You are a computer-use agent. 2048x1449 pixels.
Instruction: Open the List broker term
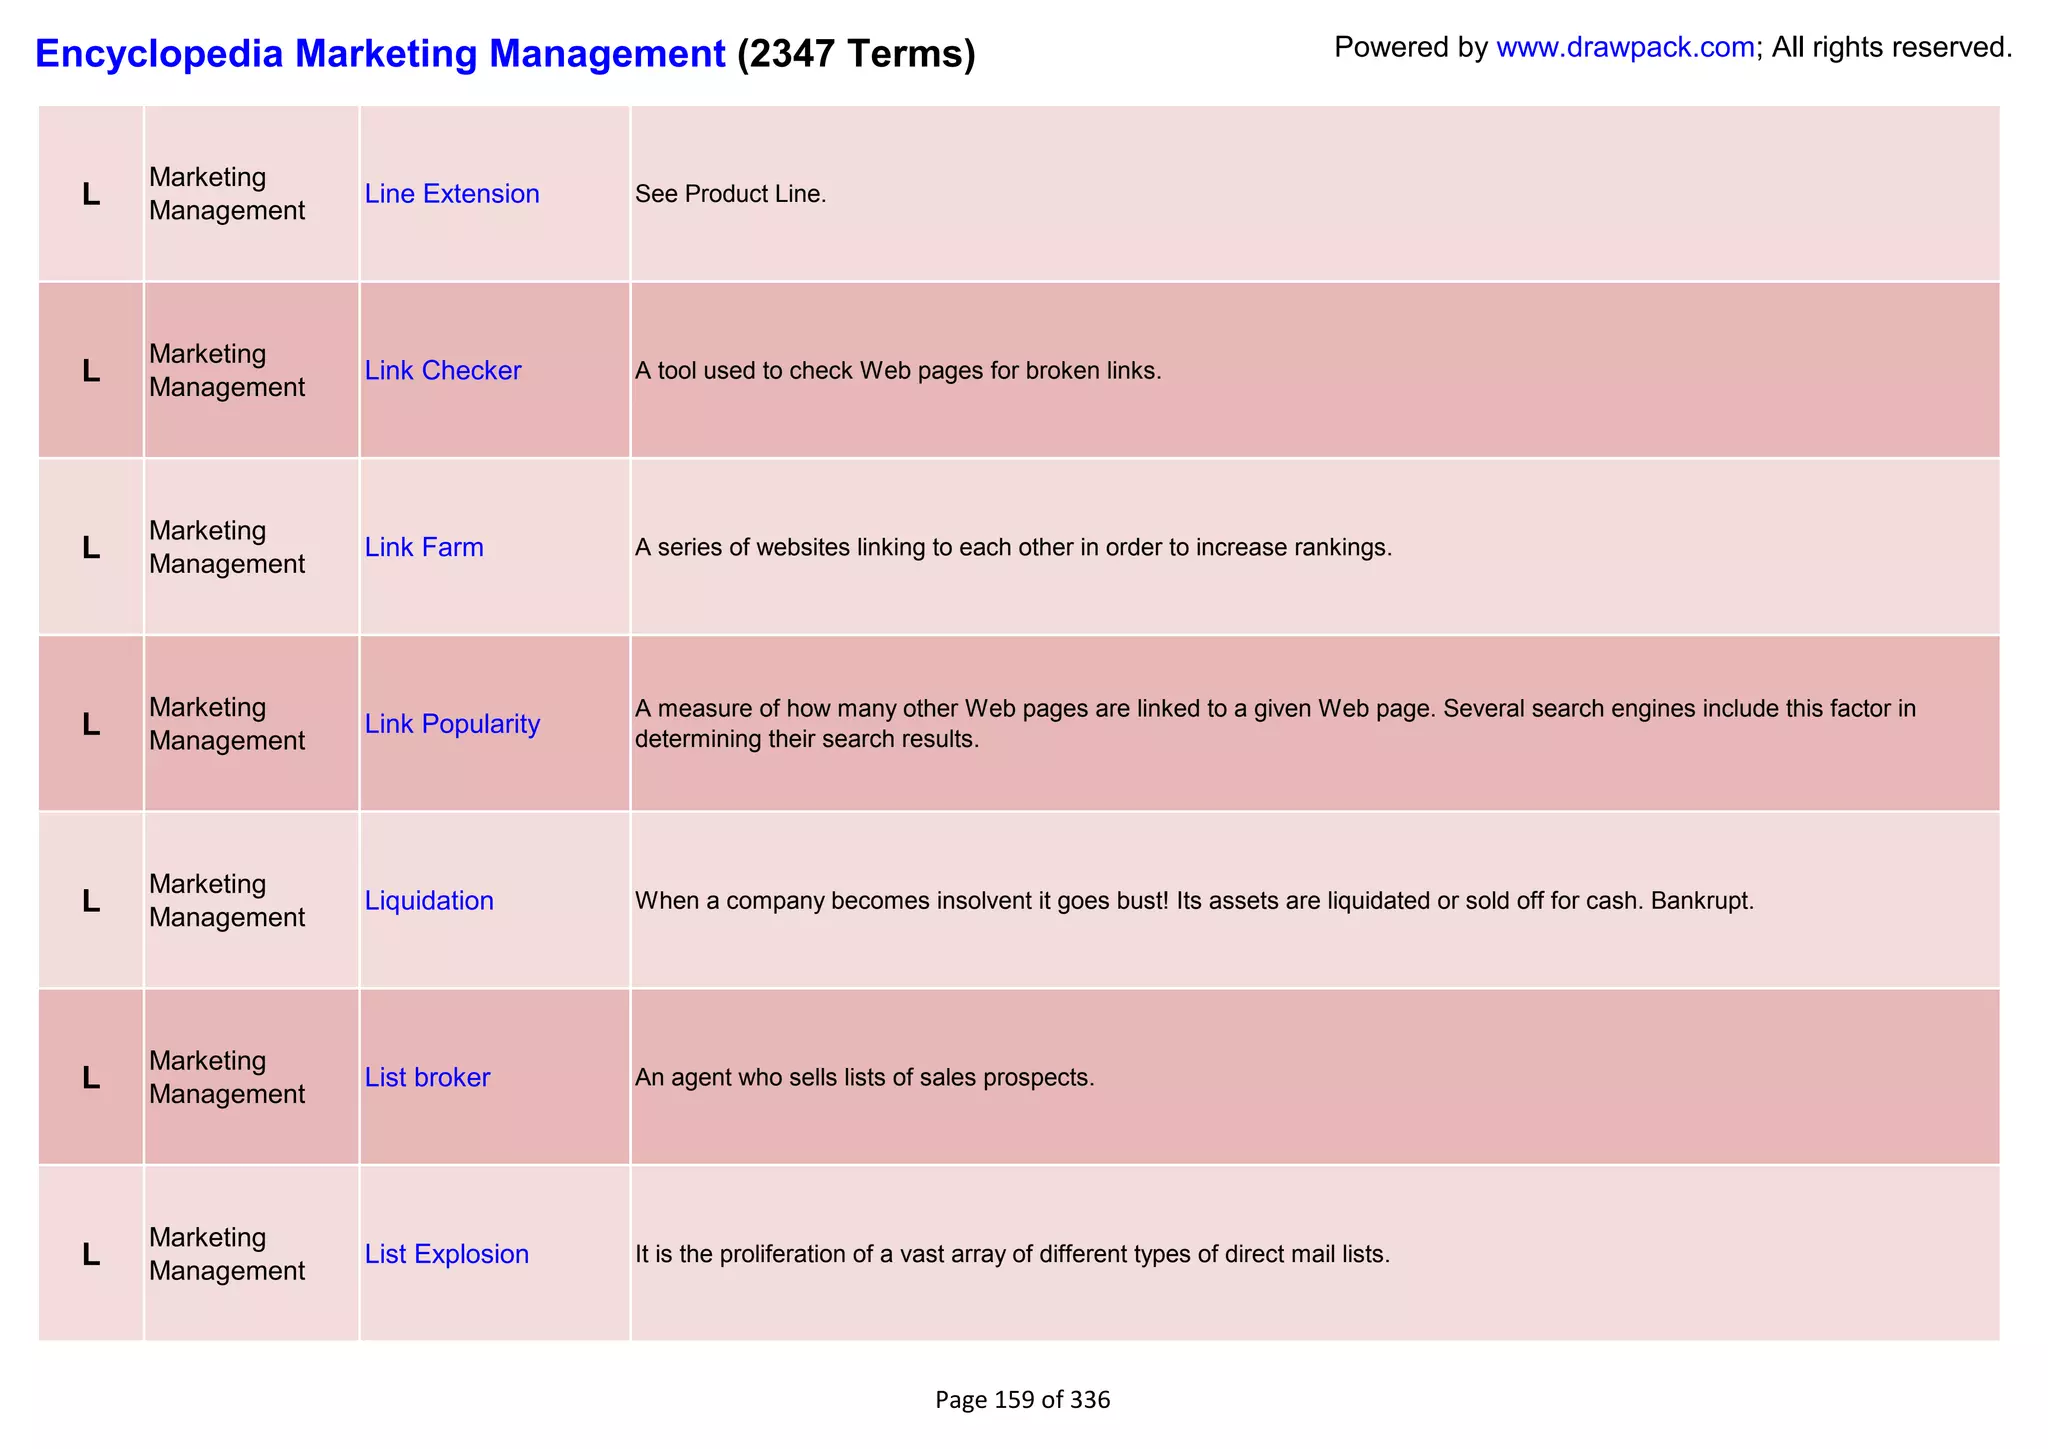427,1078
